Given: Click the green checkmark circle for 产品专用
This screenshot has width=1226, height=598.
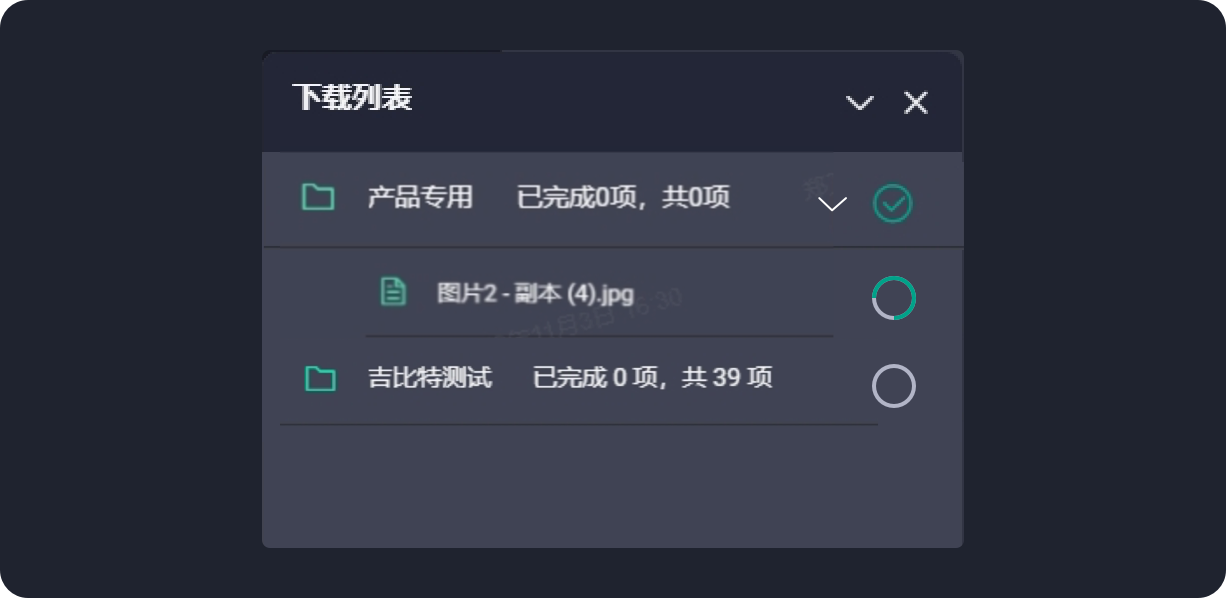Looking at the screenshot, I should point(893,204).
